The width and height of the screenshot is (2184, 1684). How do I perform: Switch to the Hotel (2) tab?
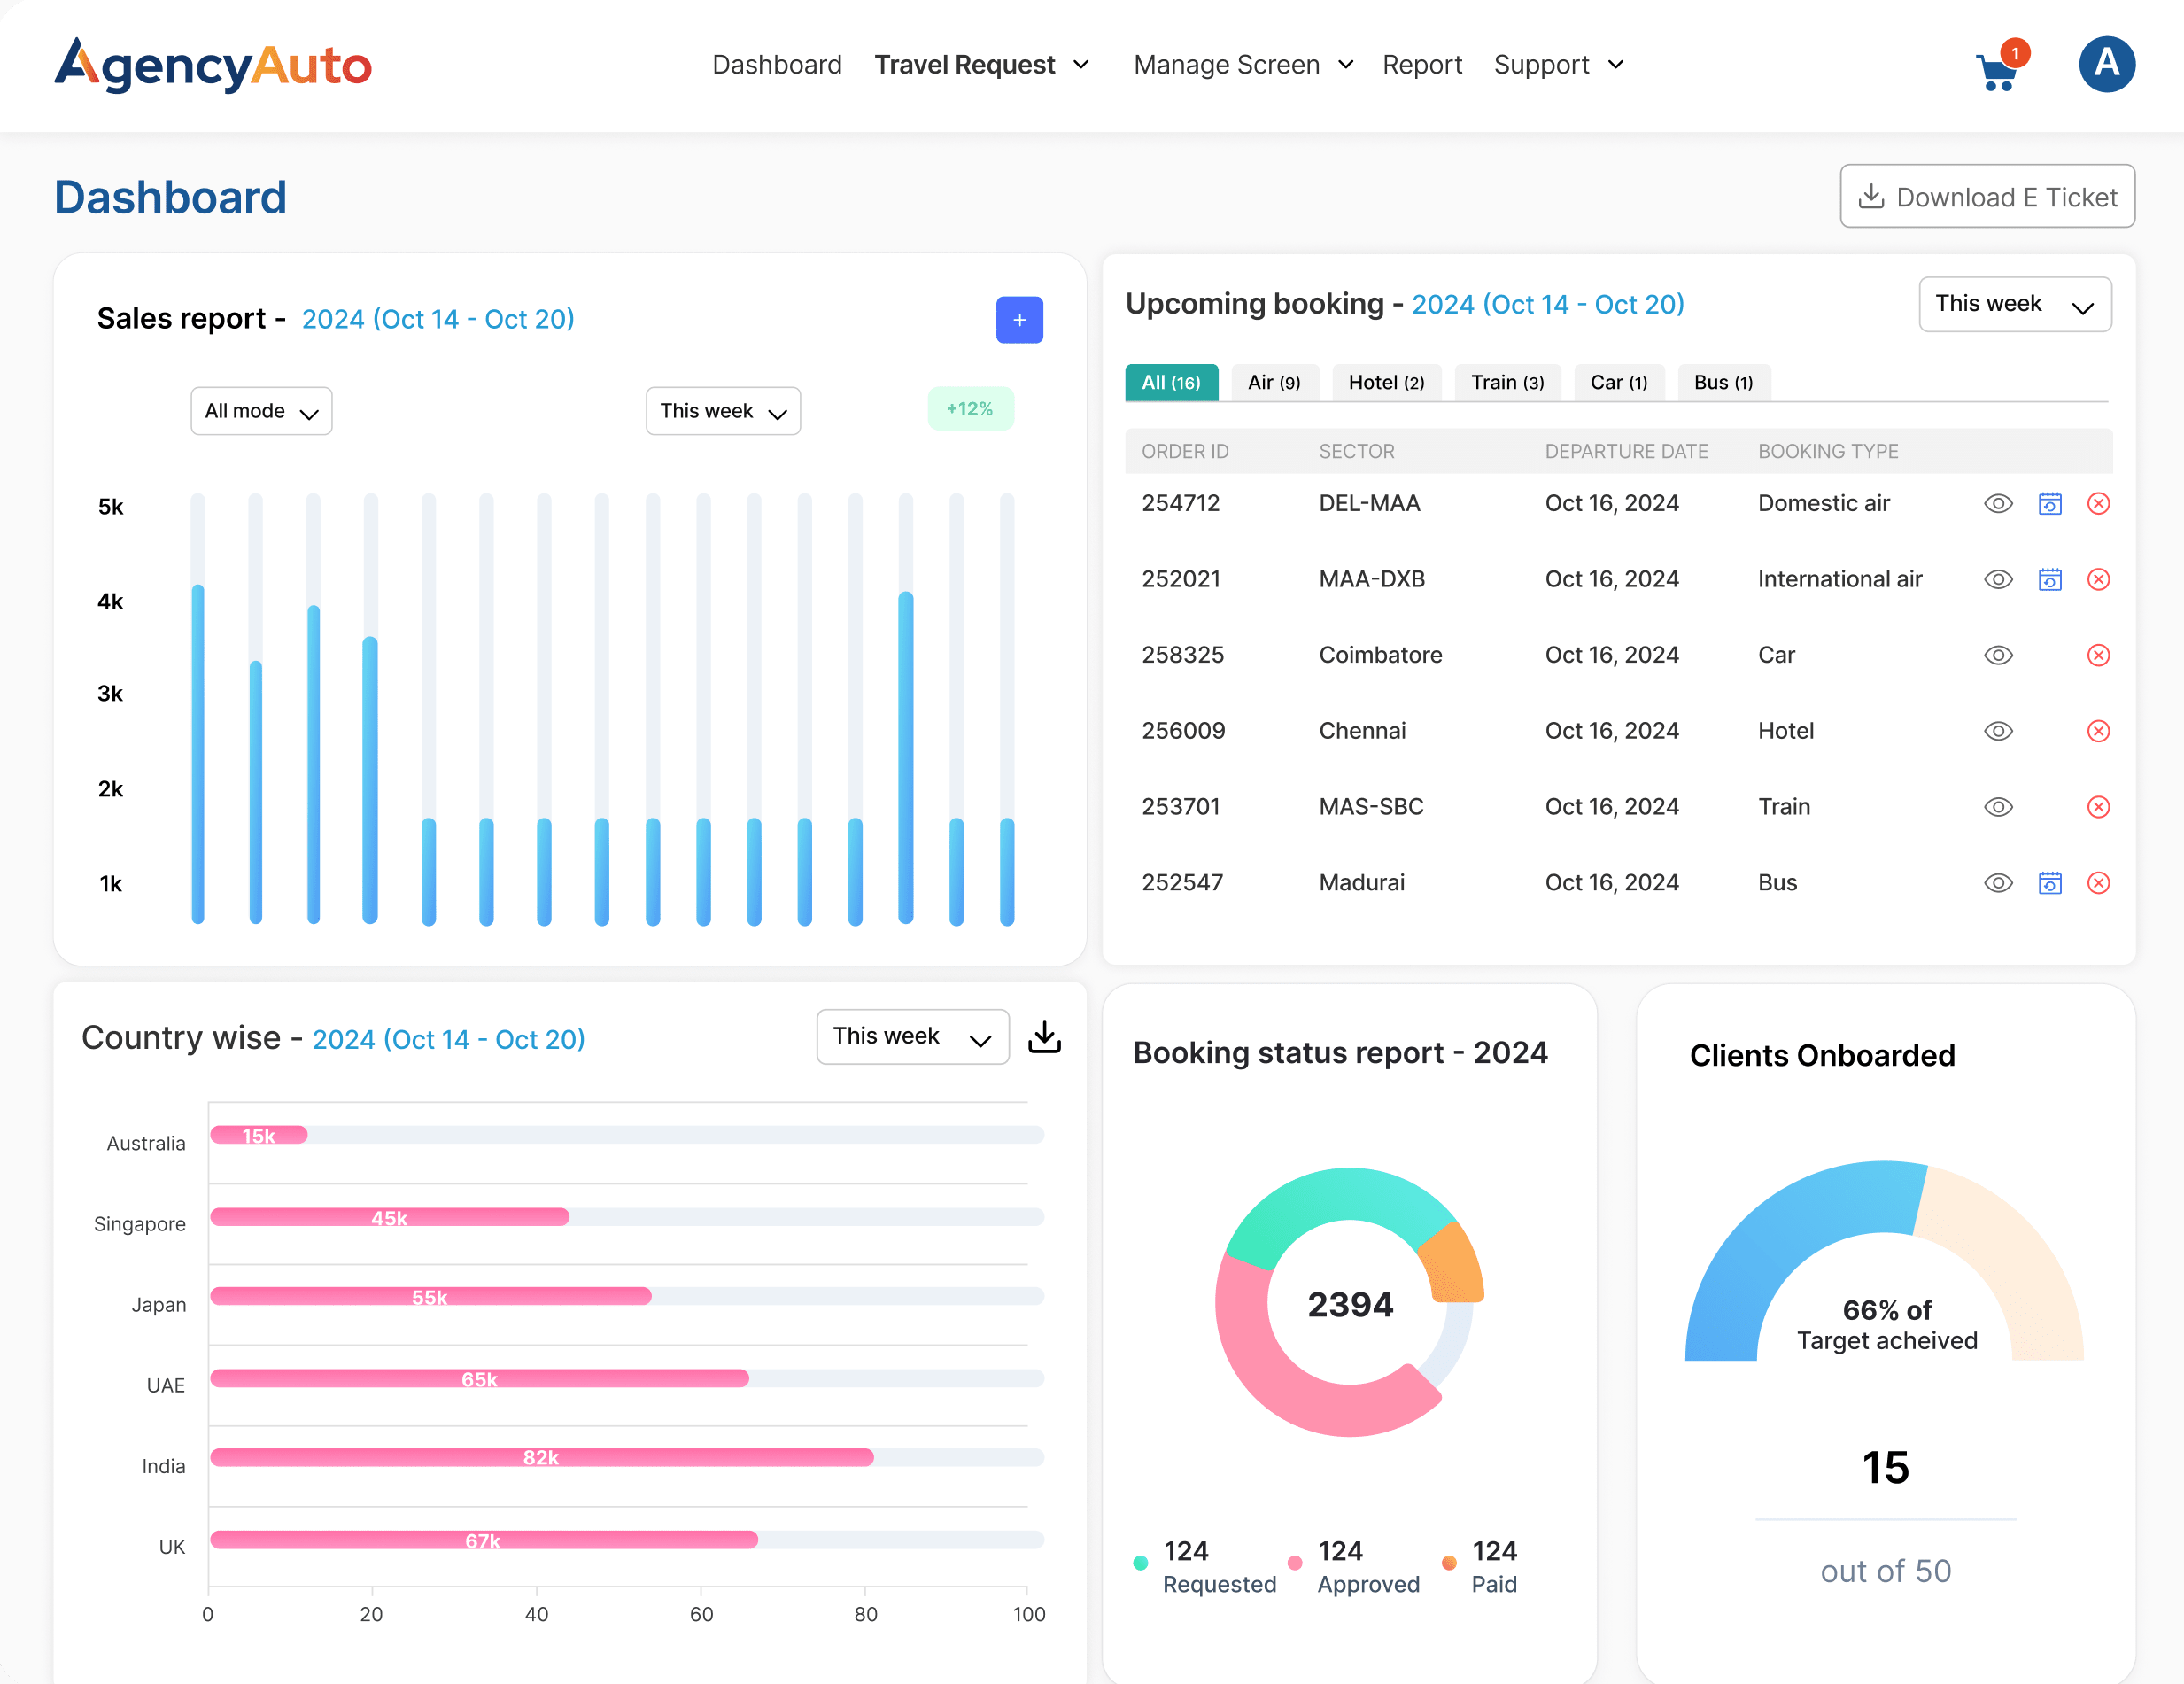(x=1386, y=382)
